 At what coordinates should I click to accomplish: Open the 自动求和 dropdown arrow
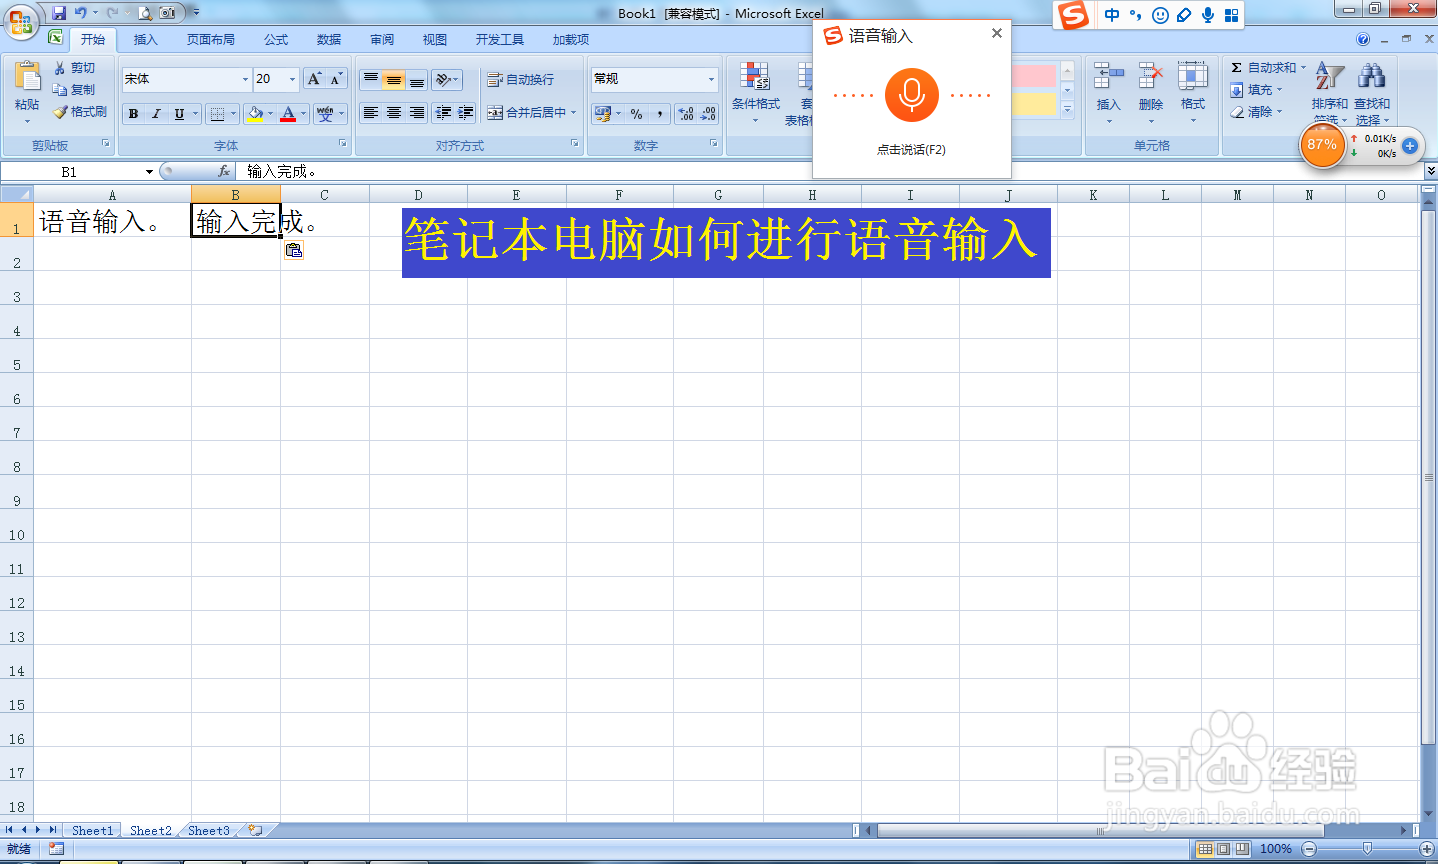[1303, 68]
